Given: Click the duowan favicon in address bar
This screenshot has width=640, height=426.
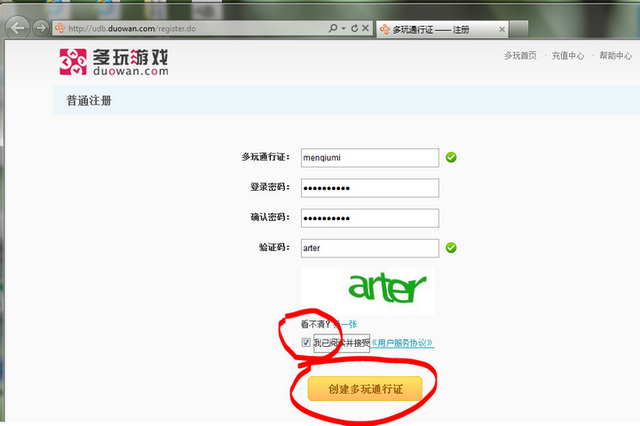Looking at the screenshot, I should tap(60, 28).
